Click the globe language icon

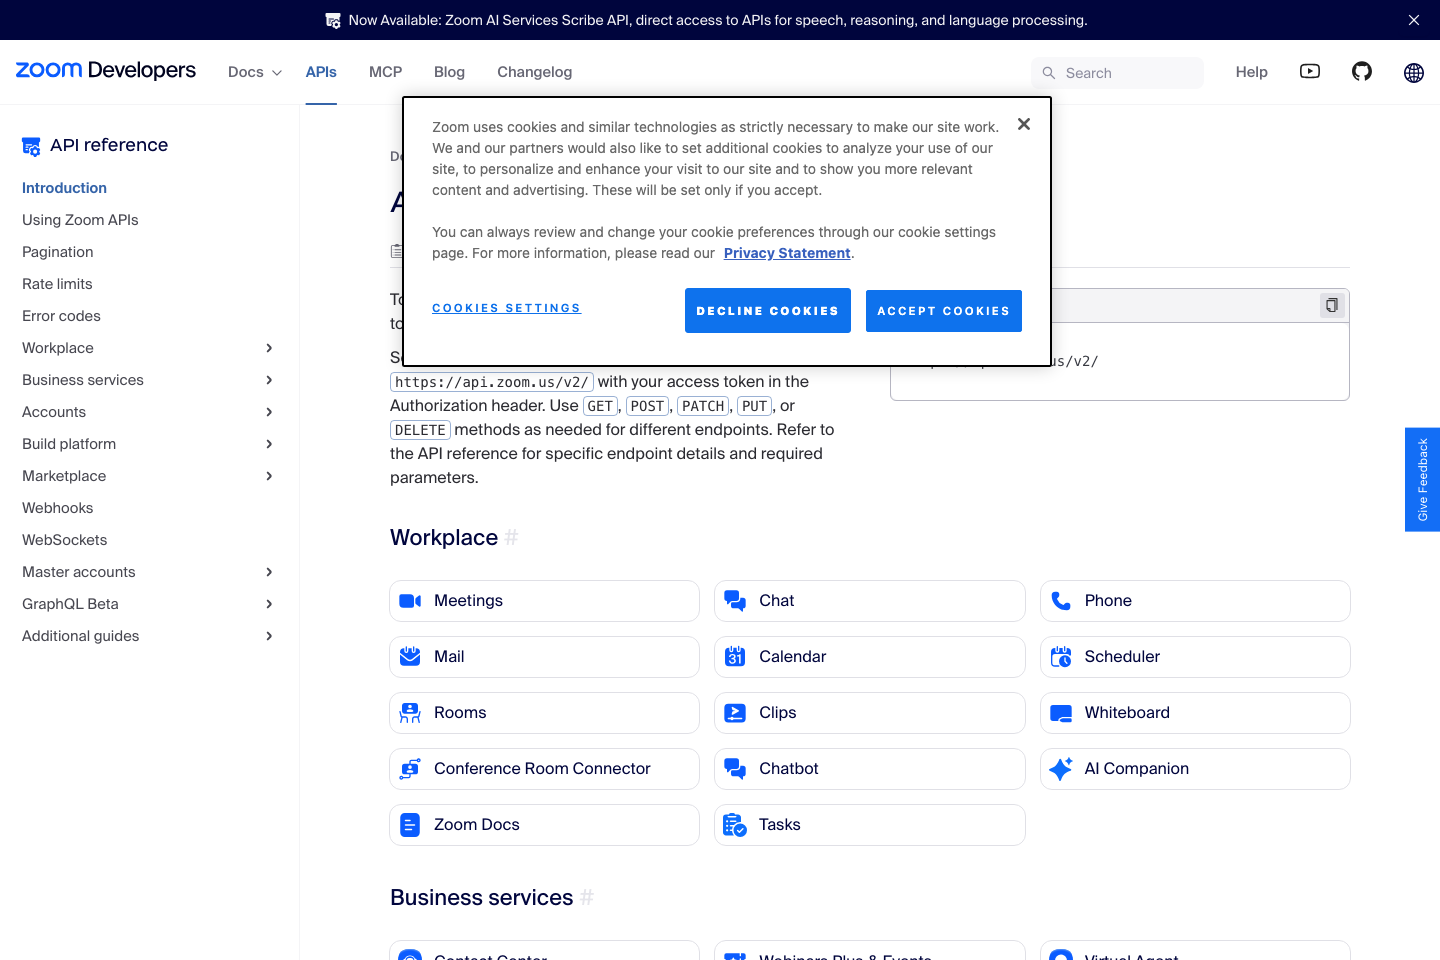[1413, 72]
